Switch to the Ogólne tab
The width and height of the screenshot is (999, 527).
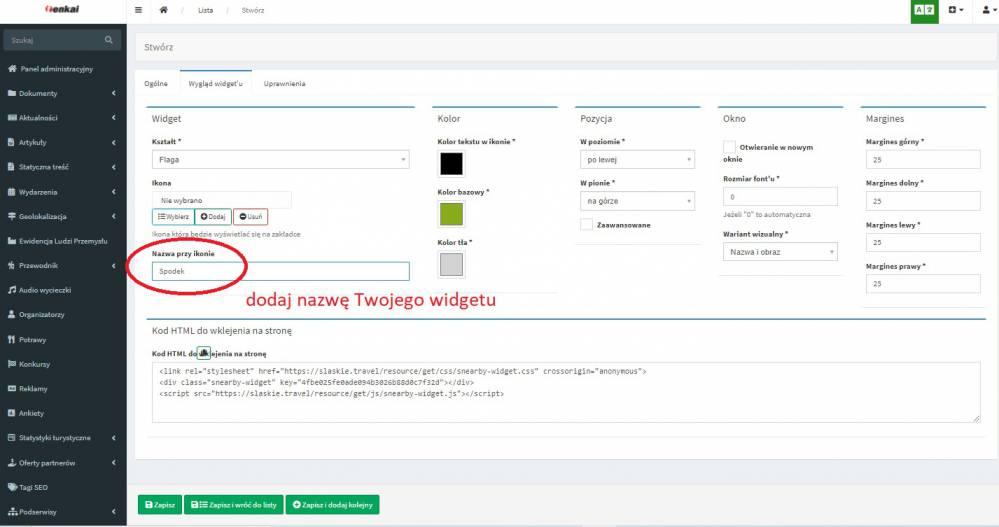click(x=155, y=84)
